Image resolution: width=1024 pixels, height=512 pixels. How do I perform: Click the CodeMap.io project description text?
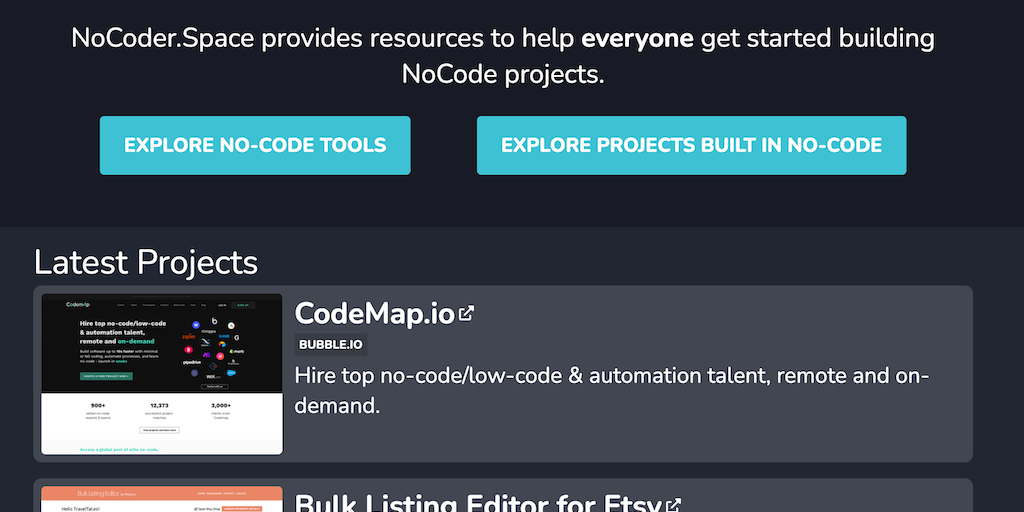tap(612, 390)
